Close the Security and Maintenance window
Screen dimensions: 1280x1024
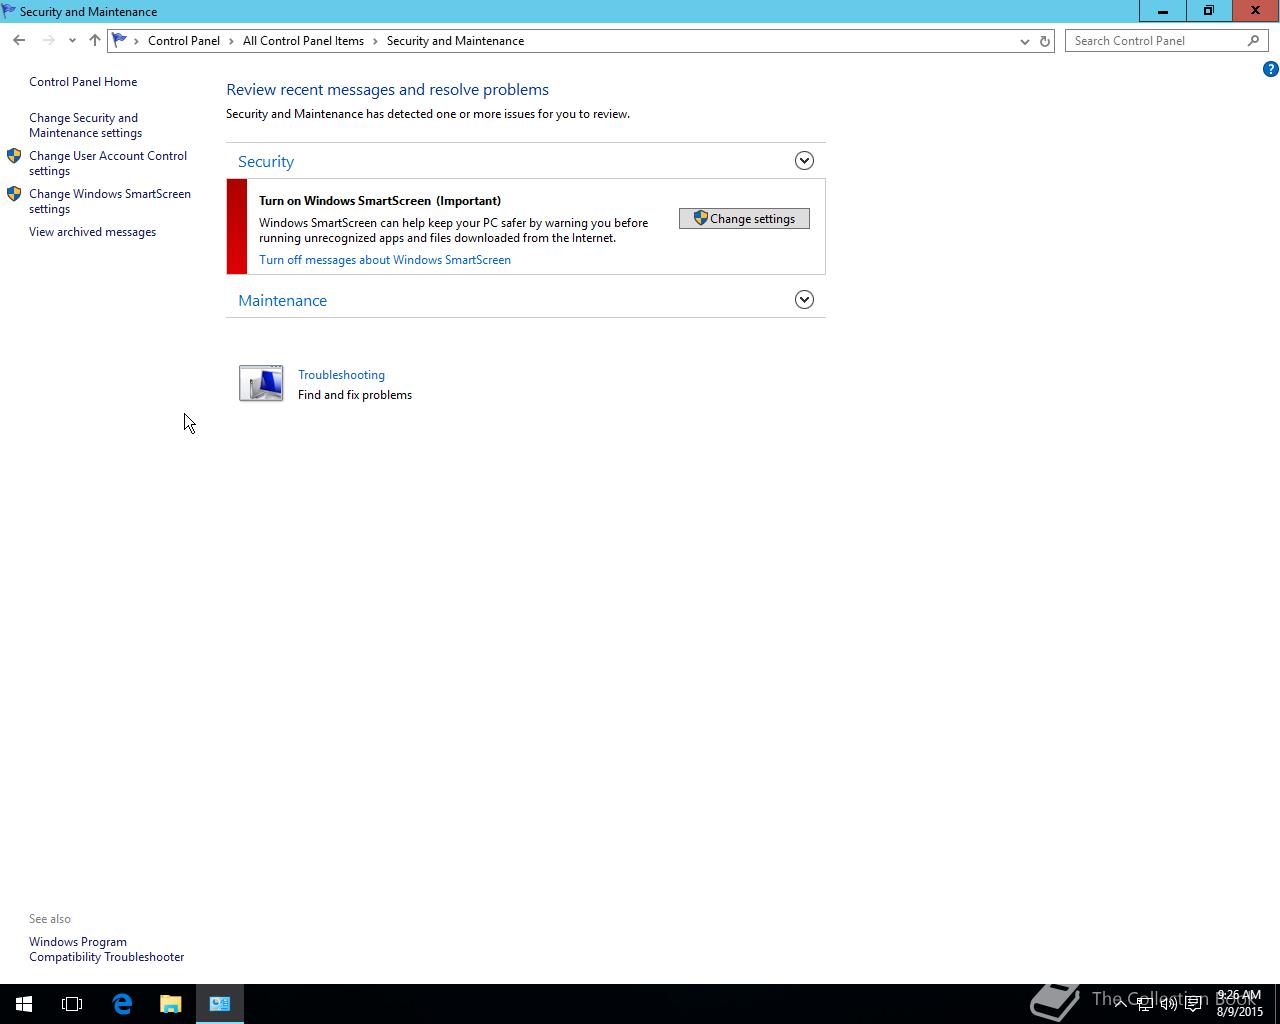click(x=1256, y=11)
